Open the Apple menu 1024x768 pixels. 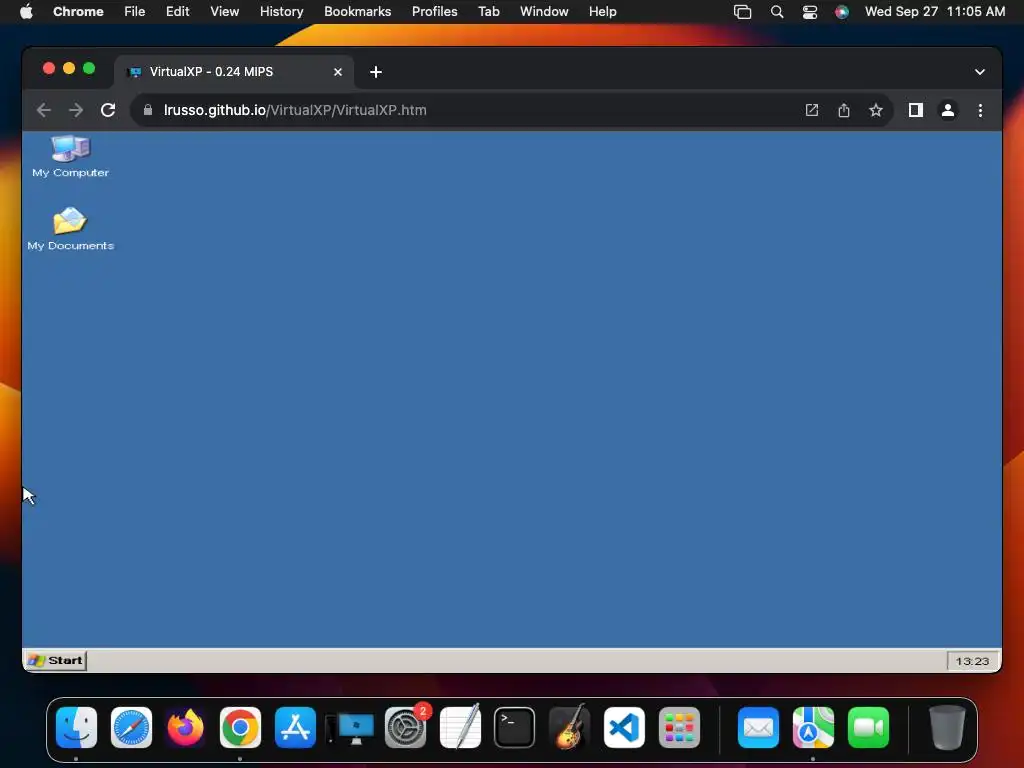tap(26, 12)
